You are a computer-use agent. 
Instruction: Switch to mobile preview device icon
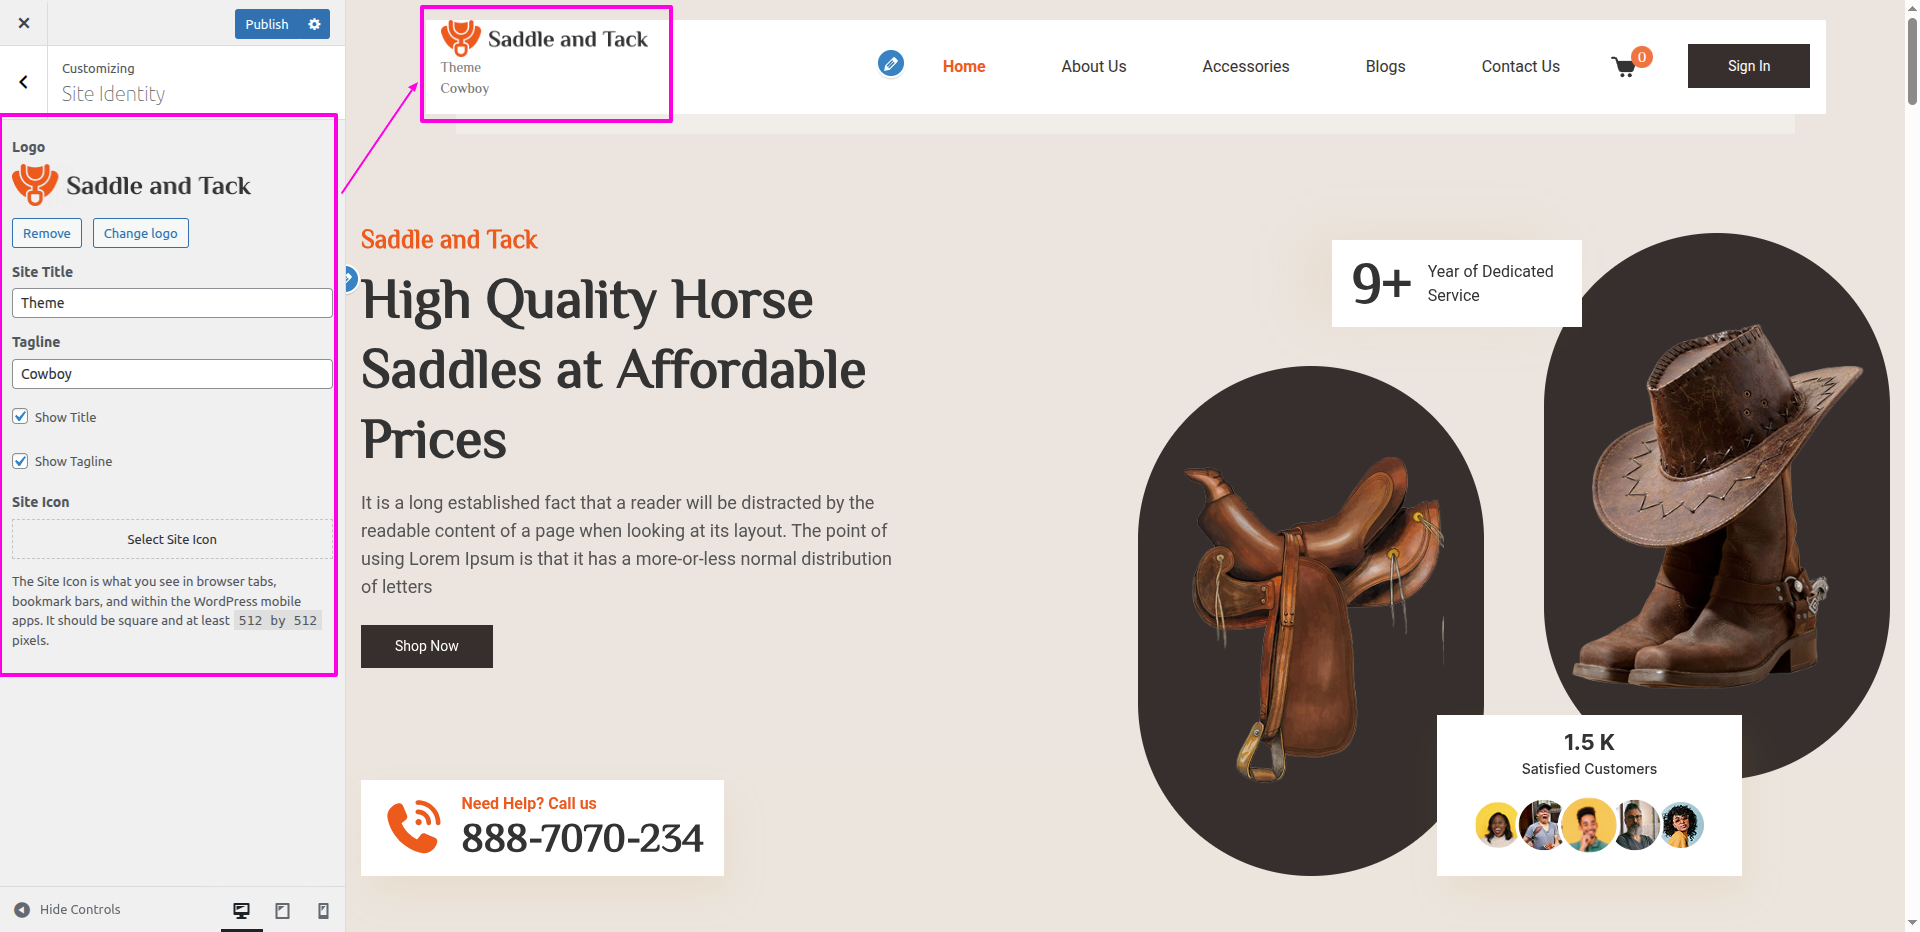[323, 910]
